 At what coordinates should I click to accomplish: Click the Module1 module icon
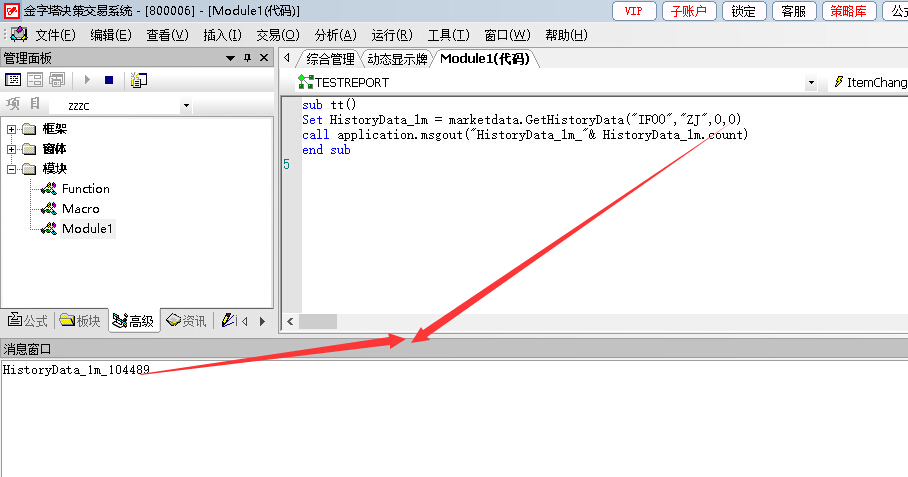49,229
